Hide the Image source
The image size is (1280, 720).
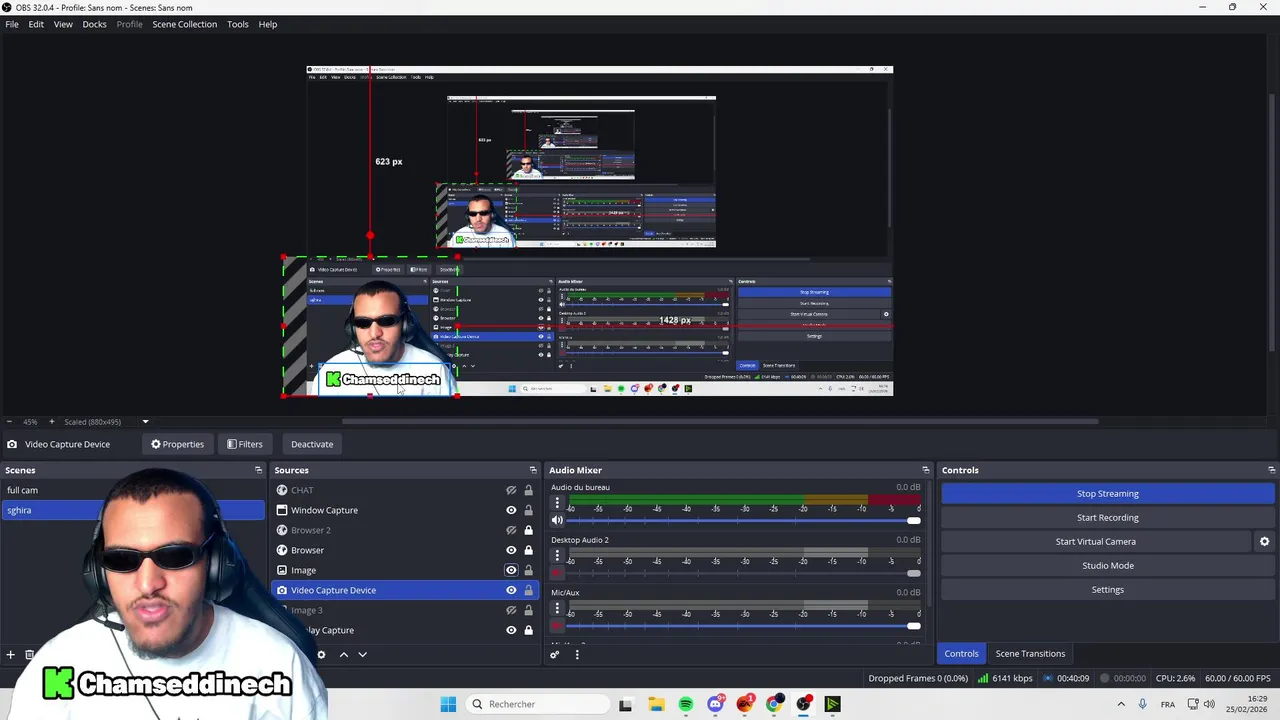(511, 570)
